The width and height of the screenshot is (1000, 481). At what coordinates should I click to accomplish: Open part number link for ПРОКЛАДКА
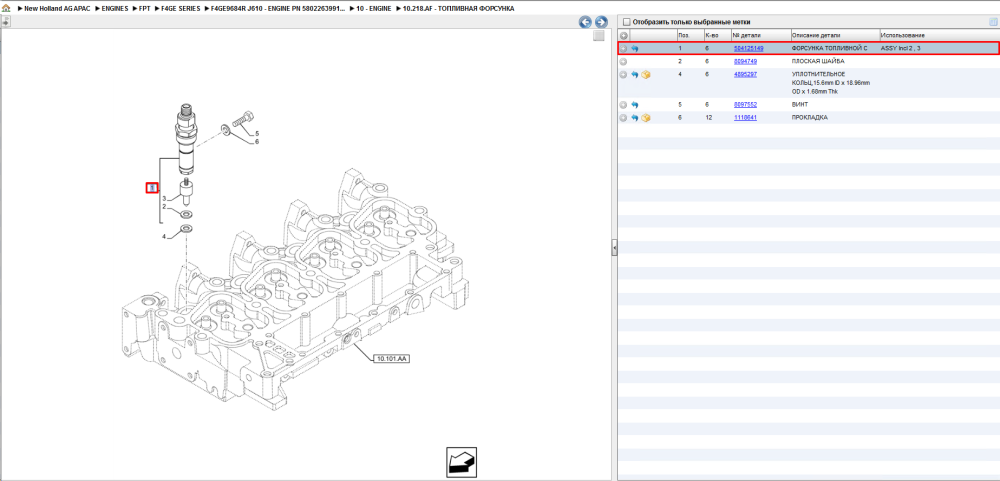click(746, 118)
